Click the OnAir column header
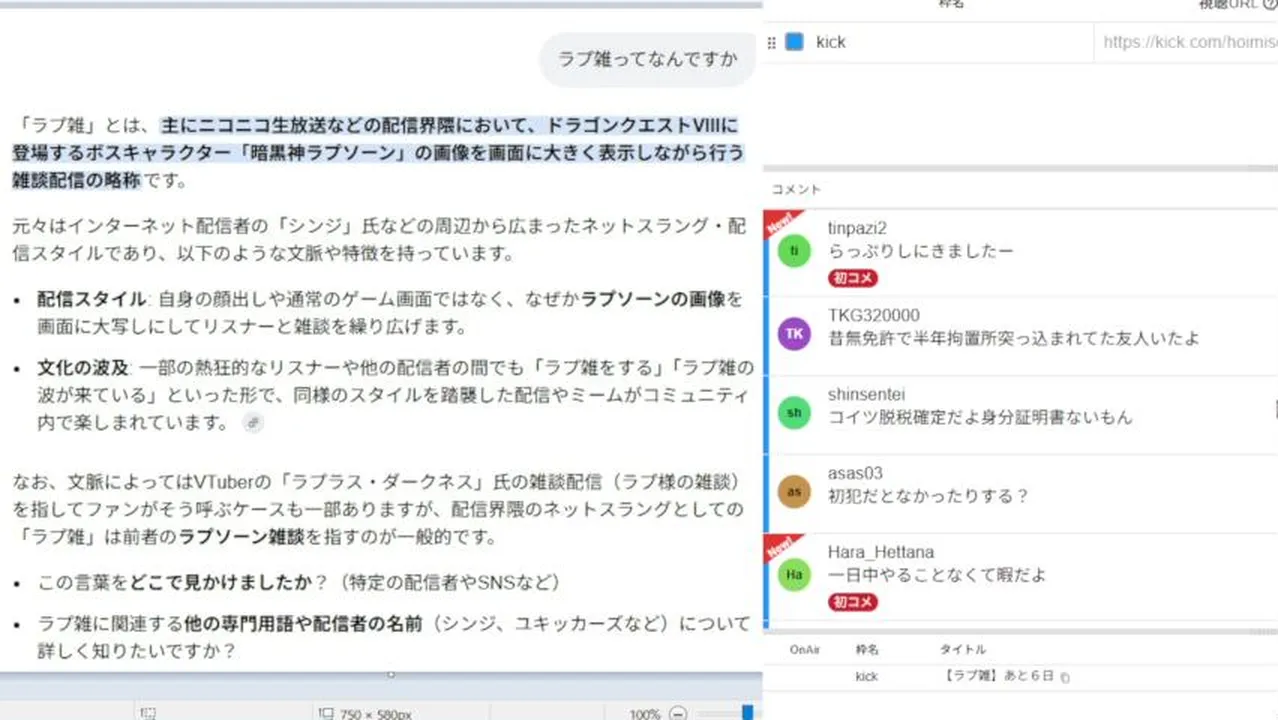The image size is (1278, 720). click(805, 650)
